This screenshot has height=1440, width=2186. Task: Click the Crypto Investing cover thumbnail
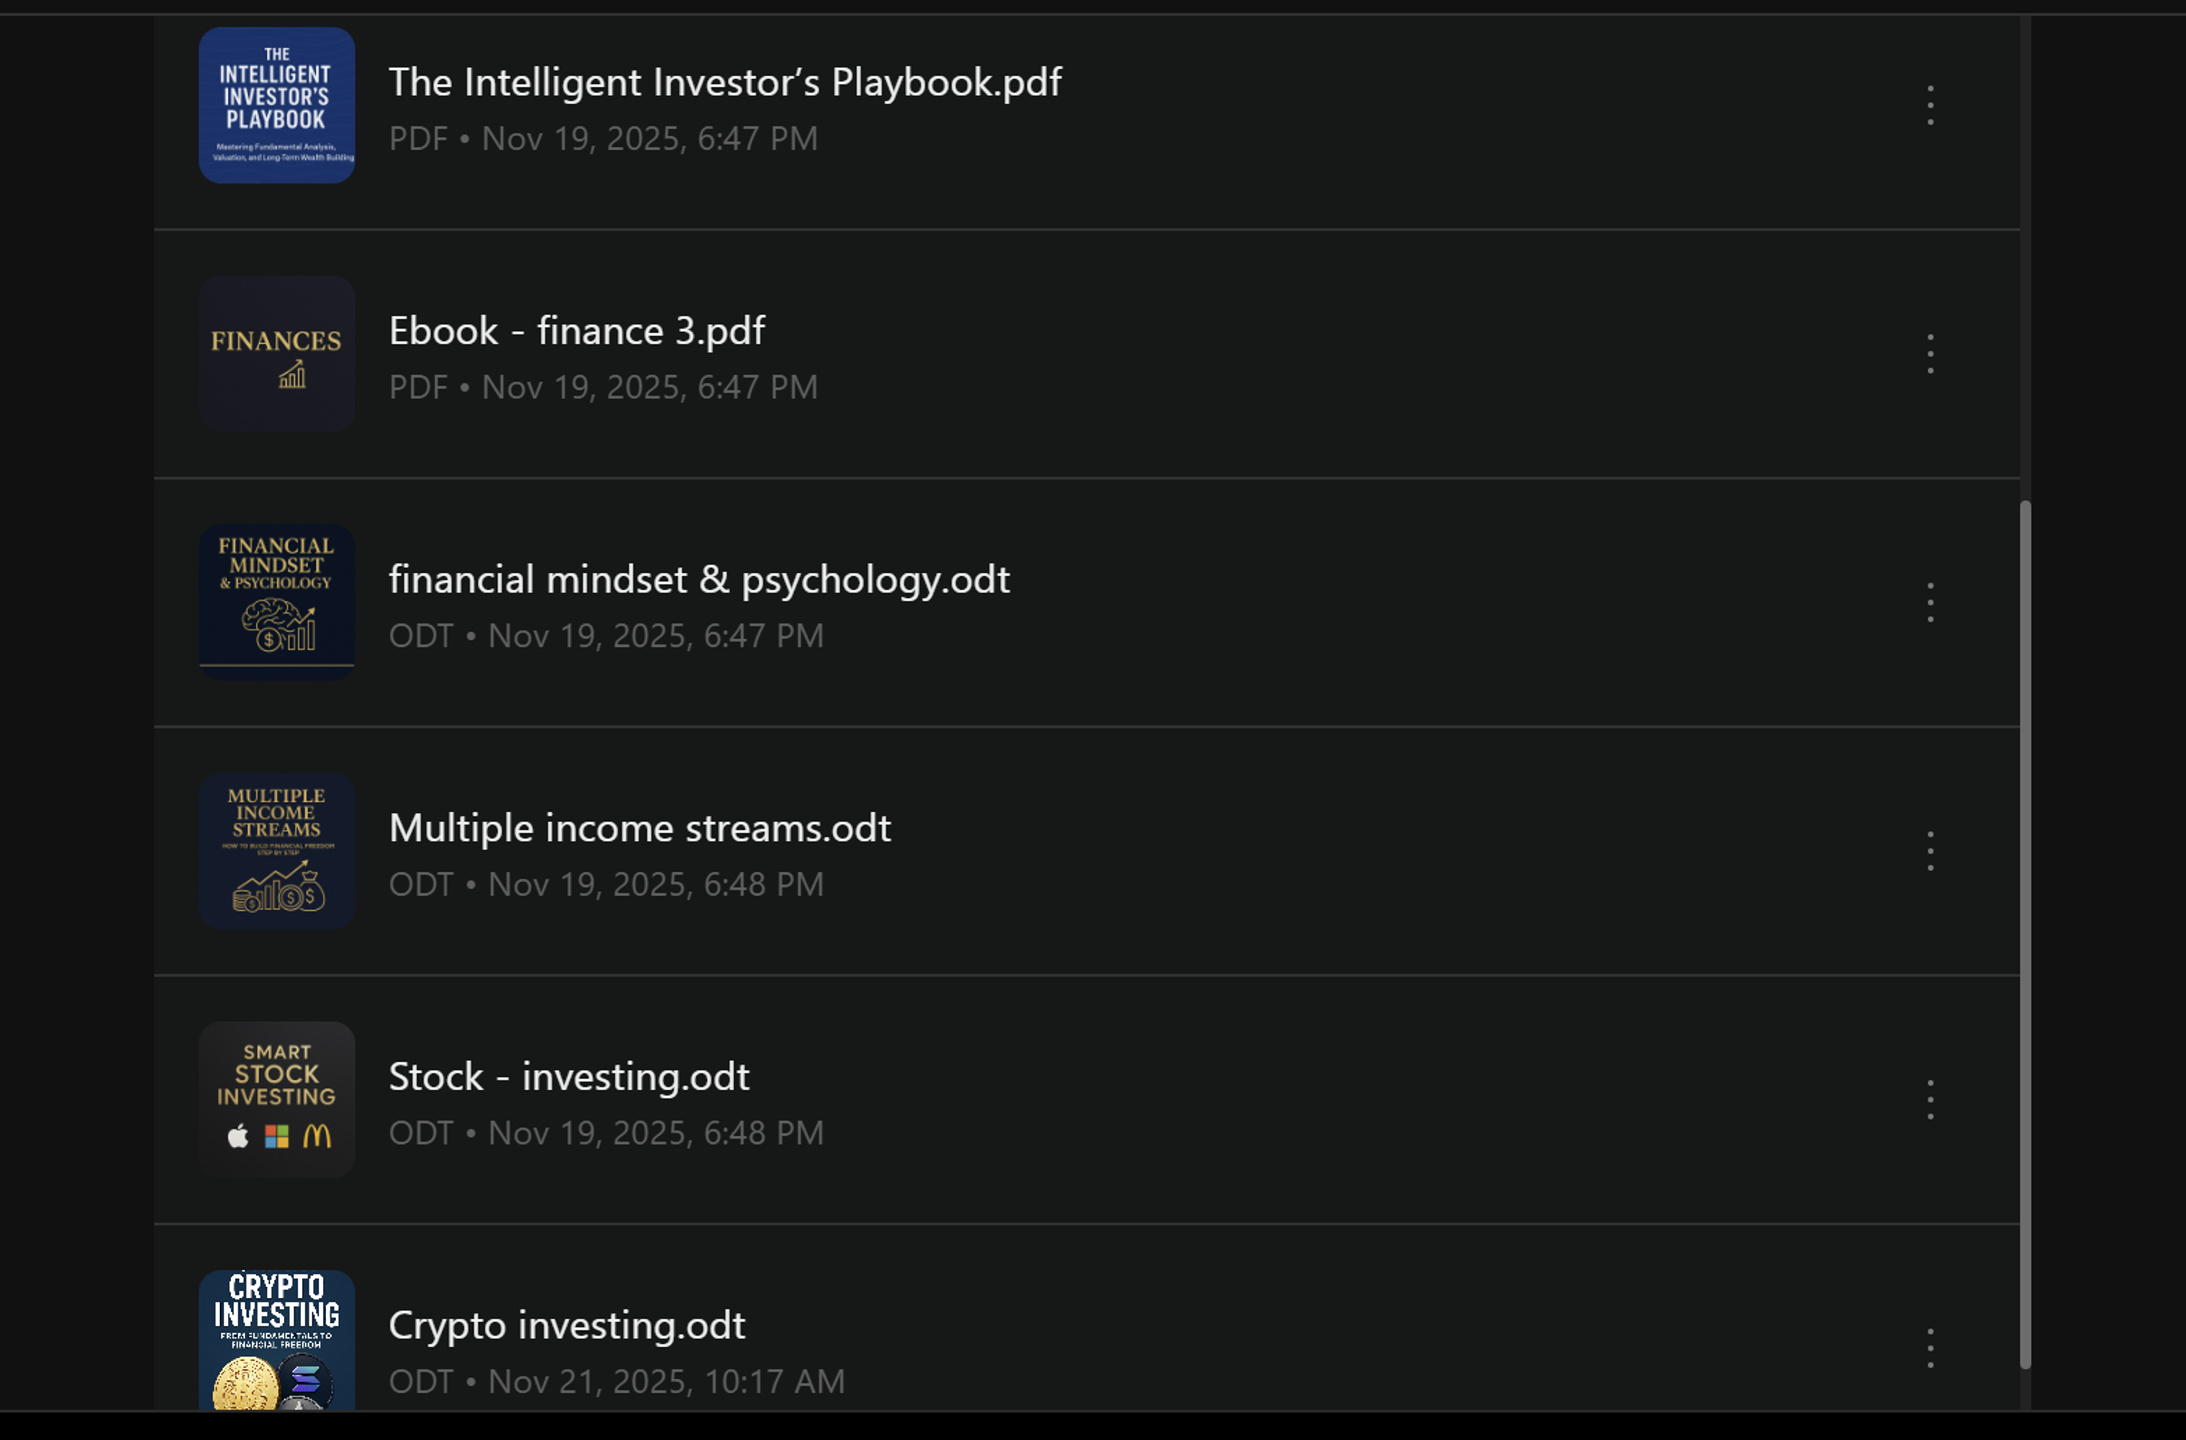pos(277,1340)
